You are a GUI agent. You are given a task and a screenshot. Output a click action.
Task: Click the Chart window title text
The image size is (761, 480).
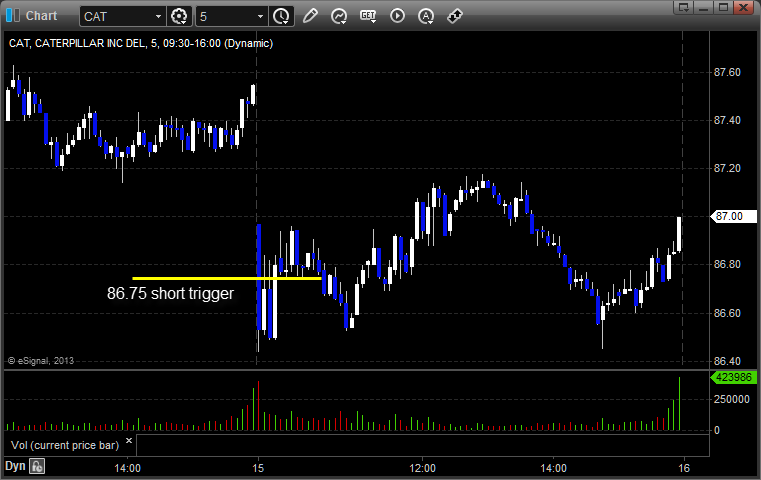[x=41, y=16]
